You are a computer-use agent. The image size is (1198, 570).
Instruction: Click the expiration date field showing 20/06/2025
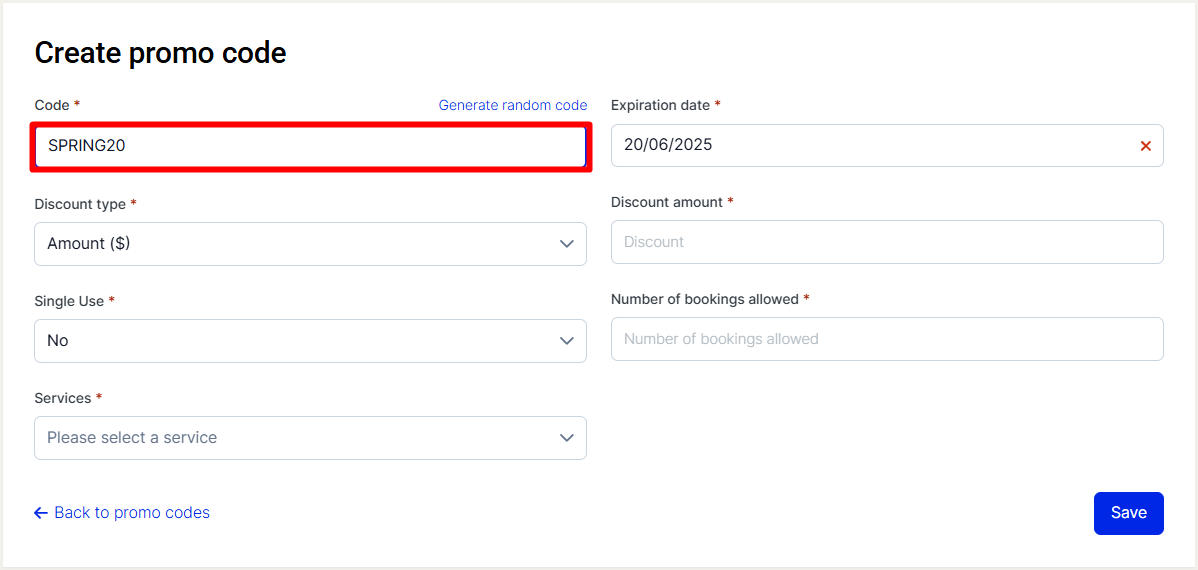pyautogui.click(x=887, y=145)
